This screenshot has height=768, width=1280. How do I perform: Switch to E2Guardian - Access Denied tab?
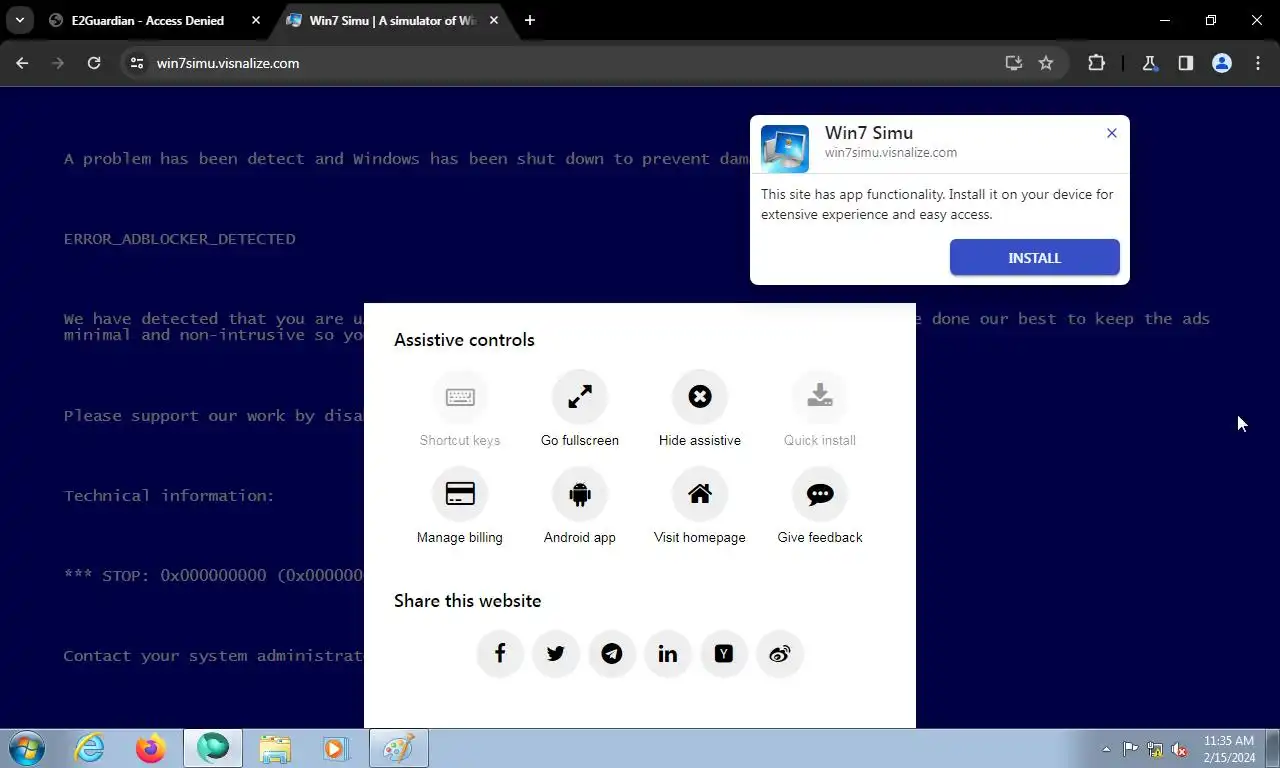(147, 20)
